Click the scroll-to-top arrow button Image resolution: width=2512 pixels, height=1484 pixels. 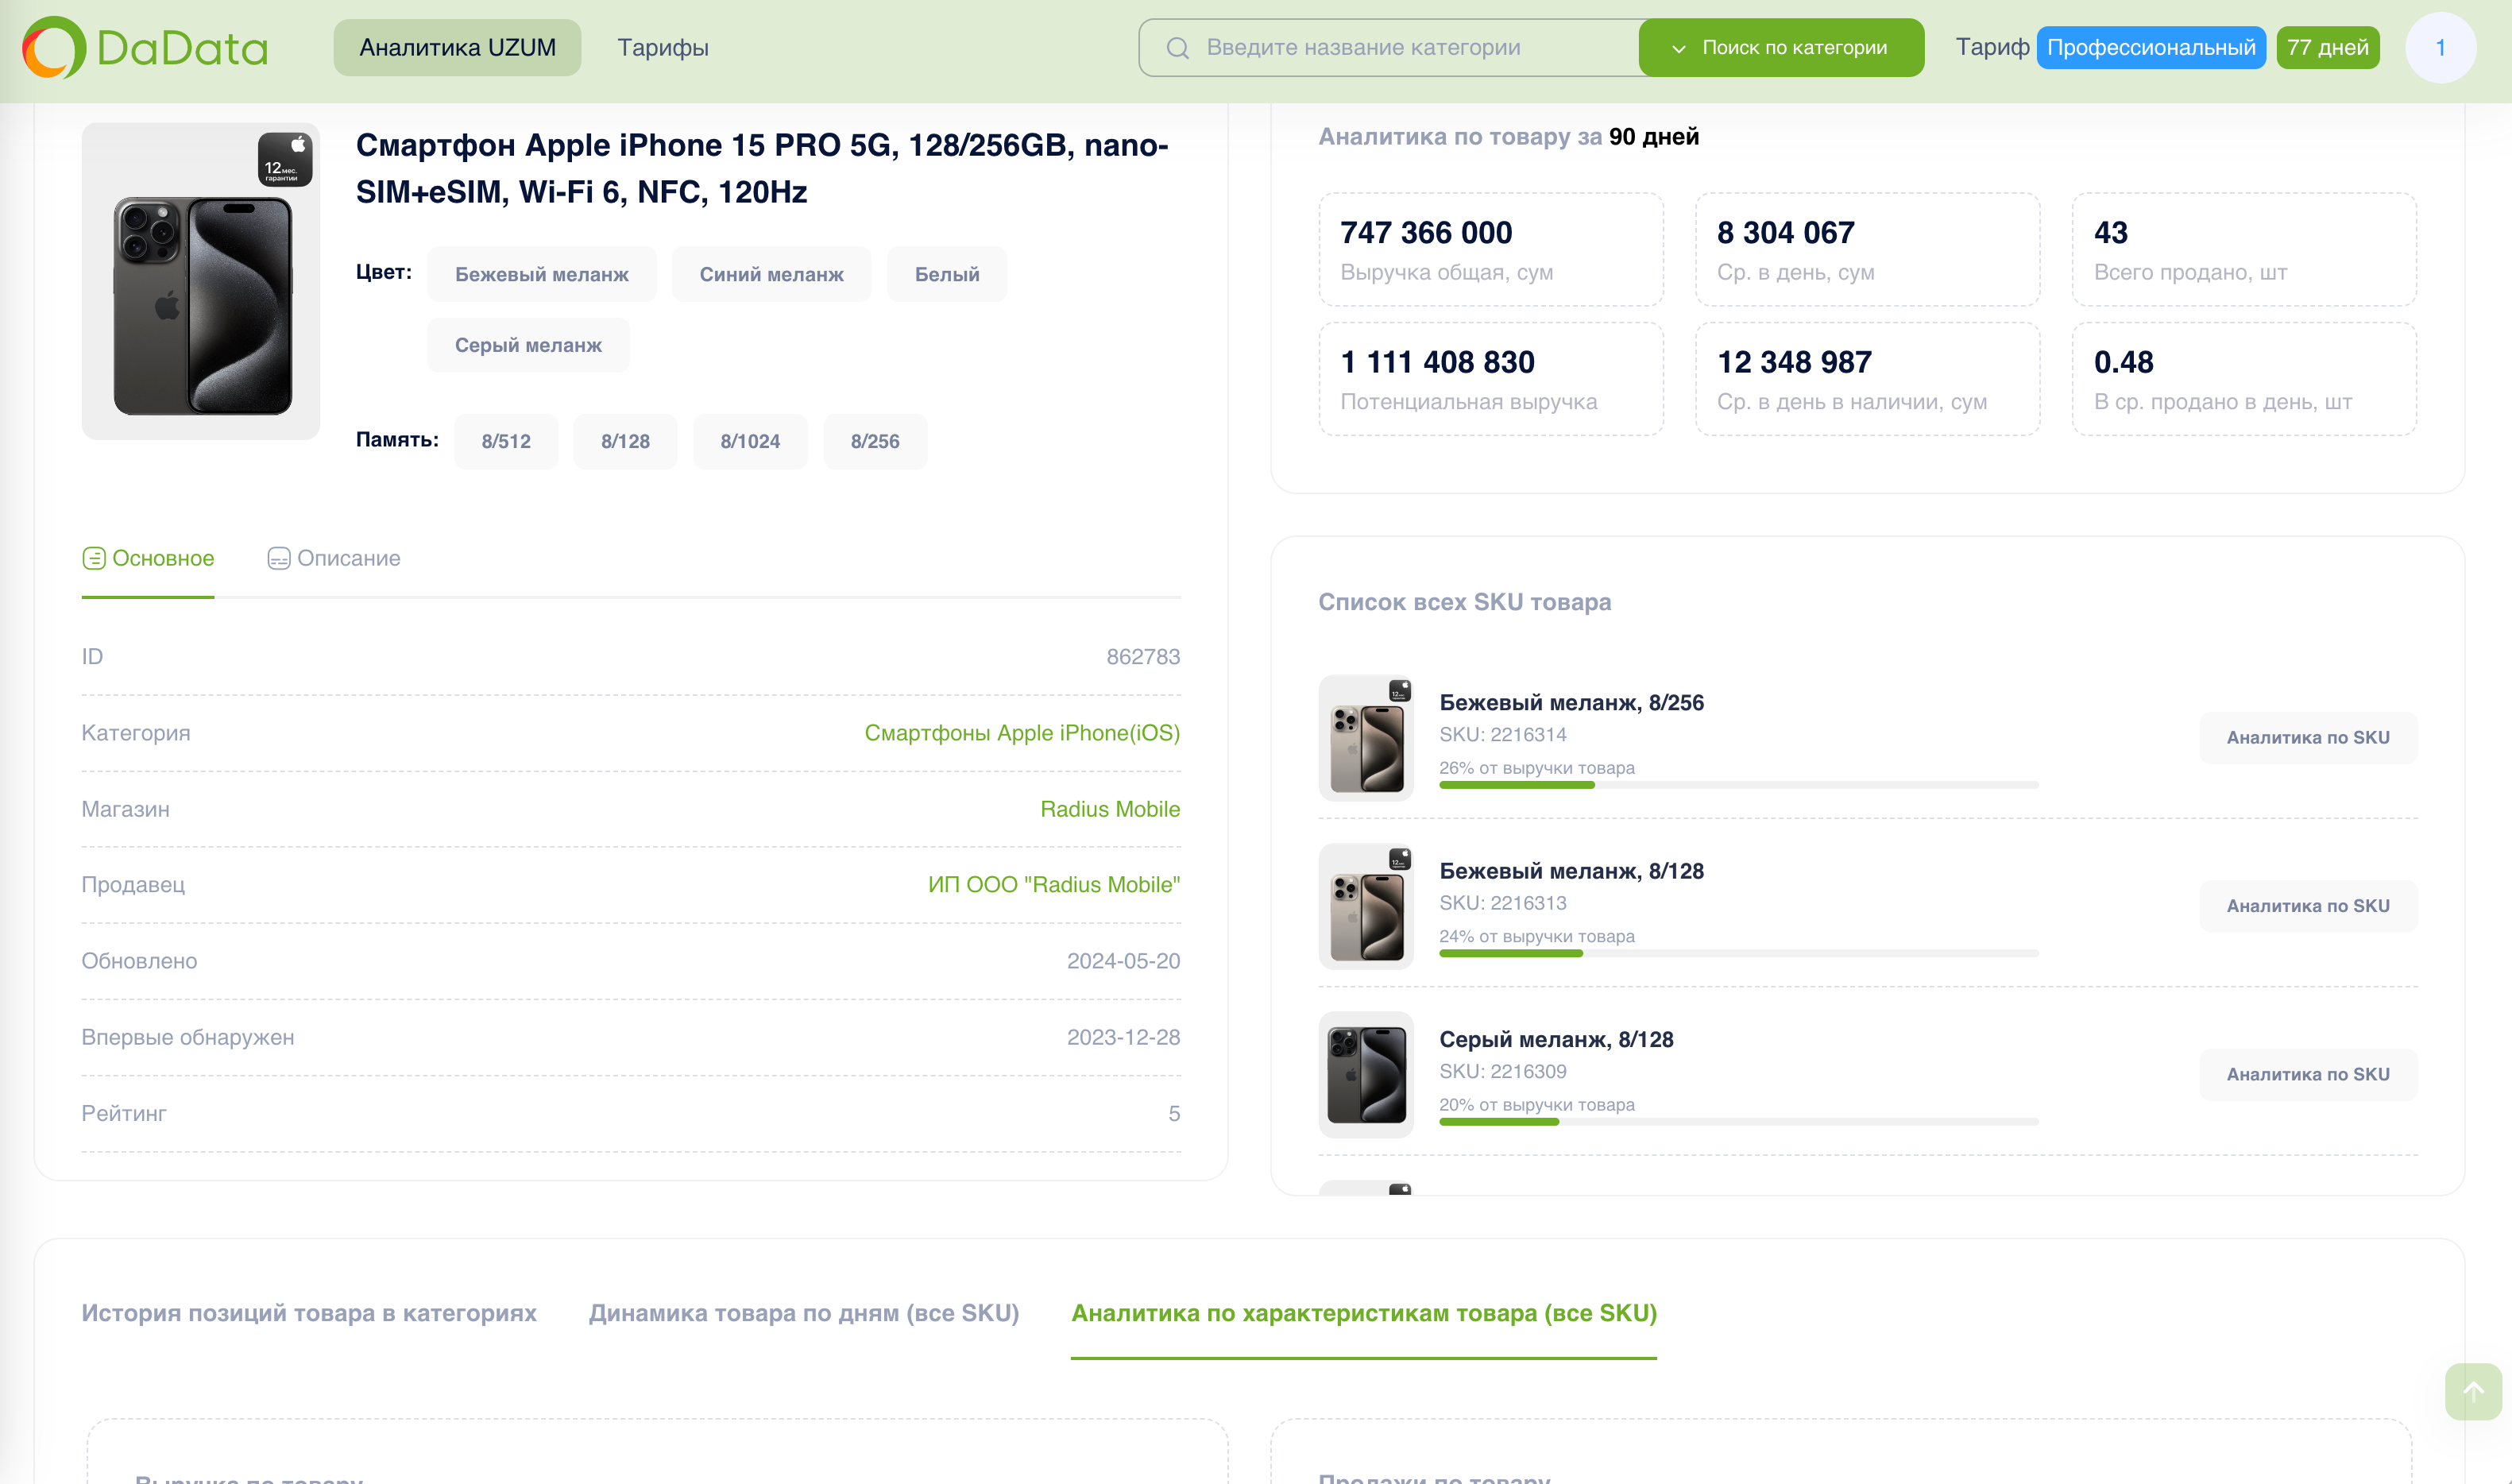coord(2473,1391)
